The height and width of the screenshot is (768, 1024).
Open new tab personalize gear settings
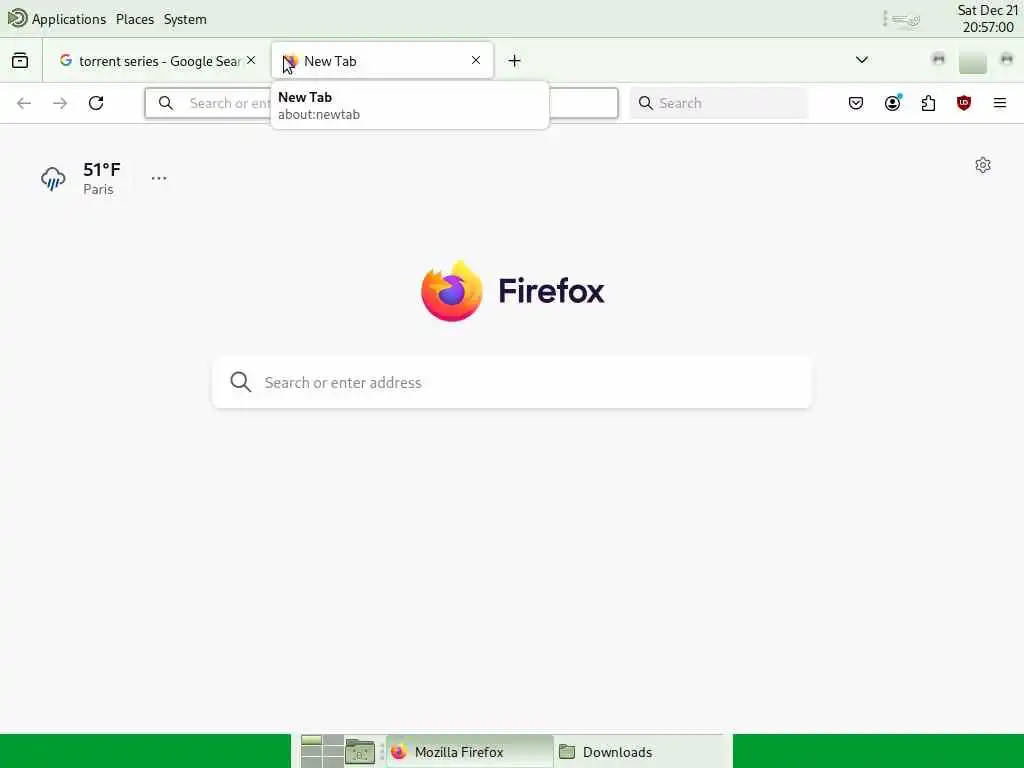[983, 165]
